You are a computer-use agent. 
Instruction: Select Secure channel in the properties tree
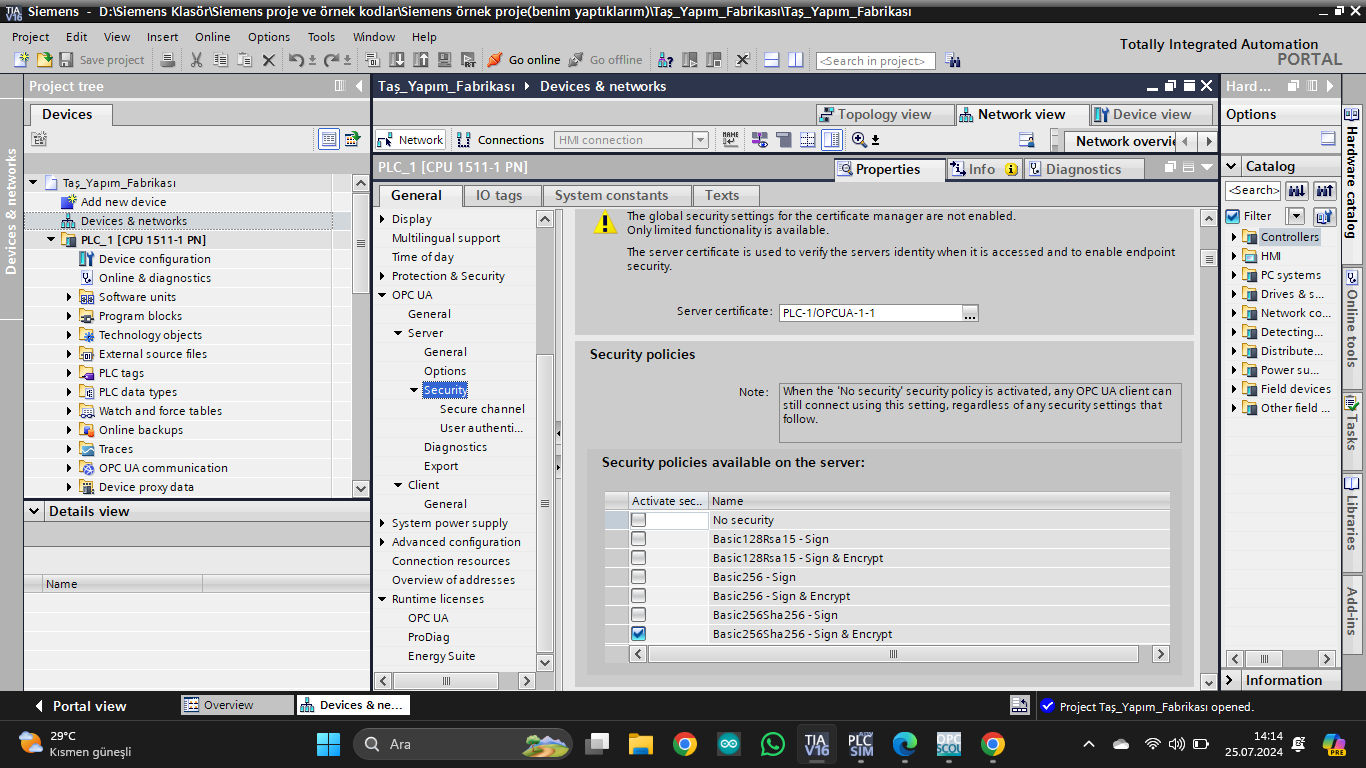click(x=482, y=409)
